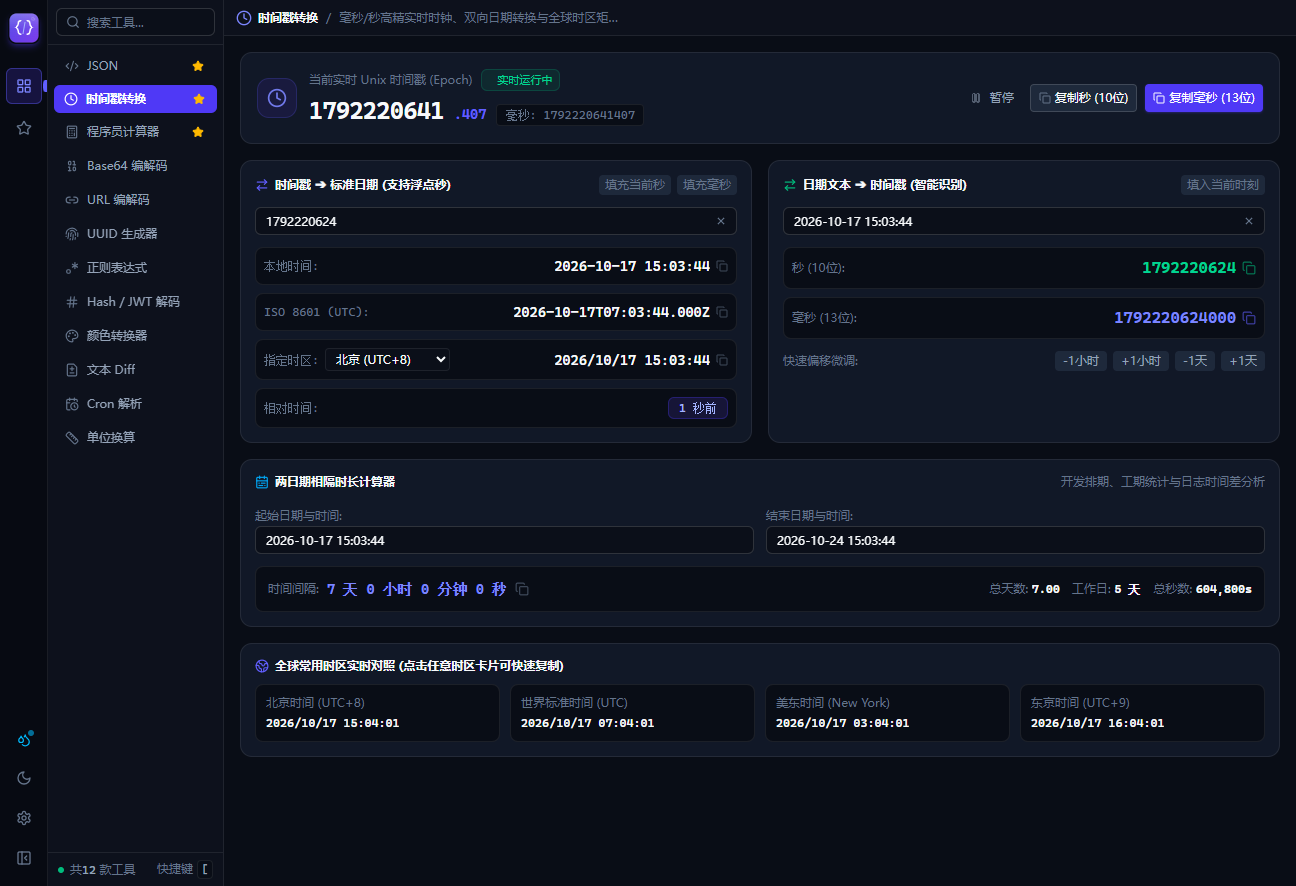Screen dimensions: 1296x886
Task: Focus the 搜索工具 search field
Action: point(135,22)
